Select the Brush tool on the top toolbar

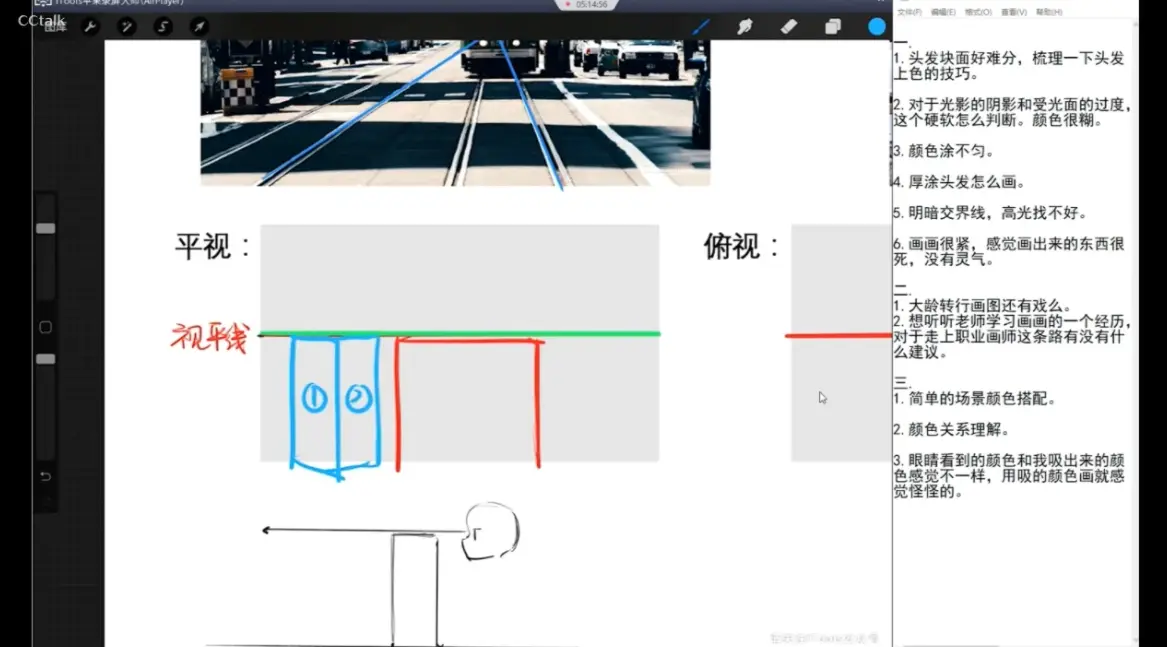[700, 27]
